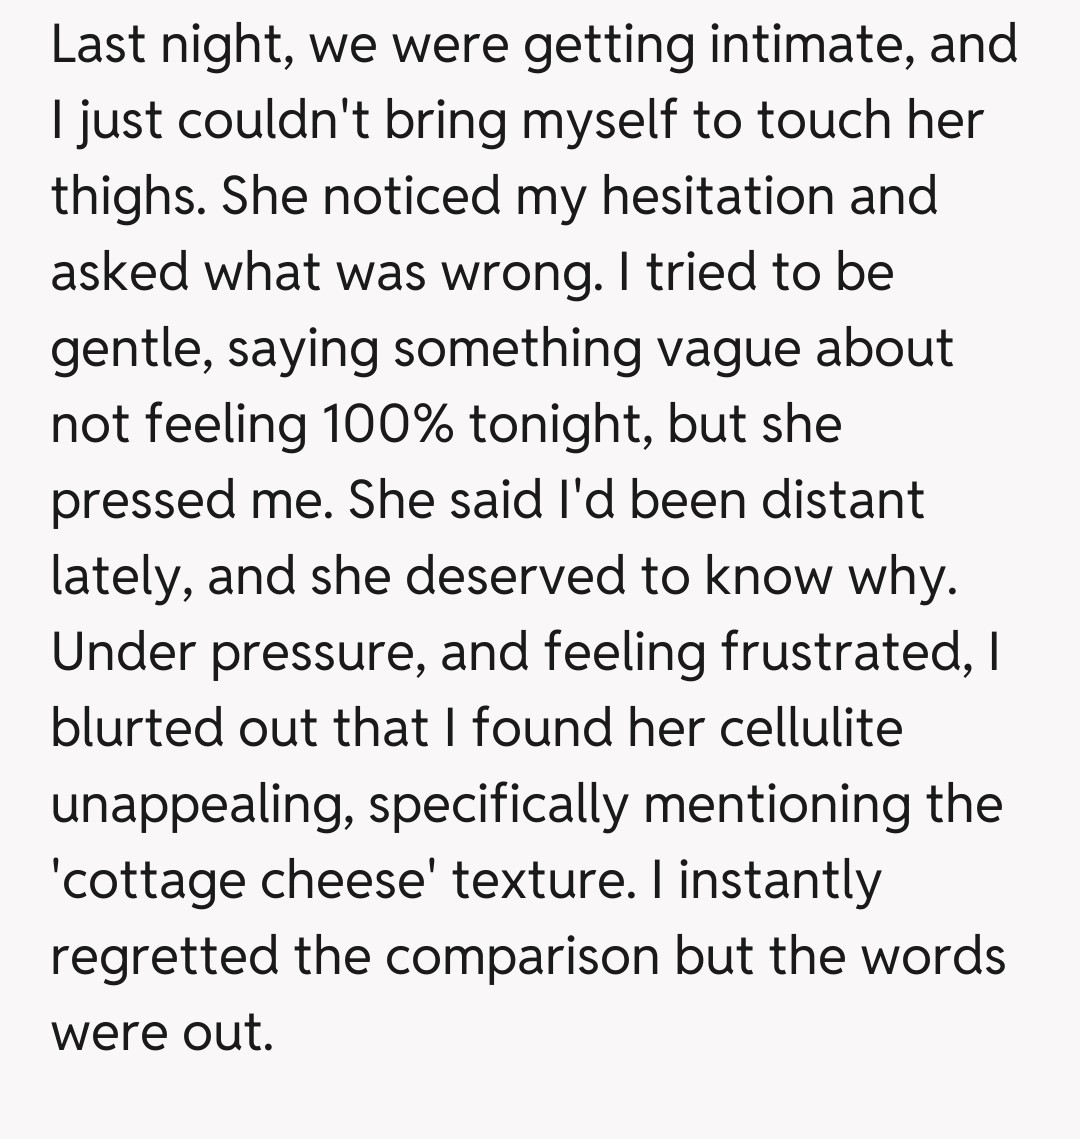1080x1139 pixels.
Task: Click the word "comparison" near the end
Action: click(x=522, y=956)
